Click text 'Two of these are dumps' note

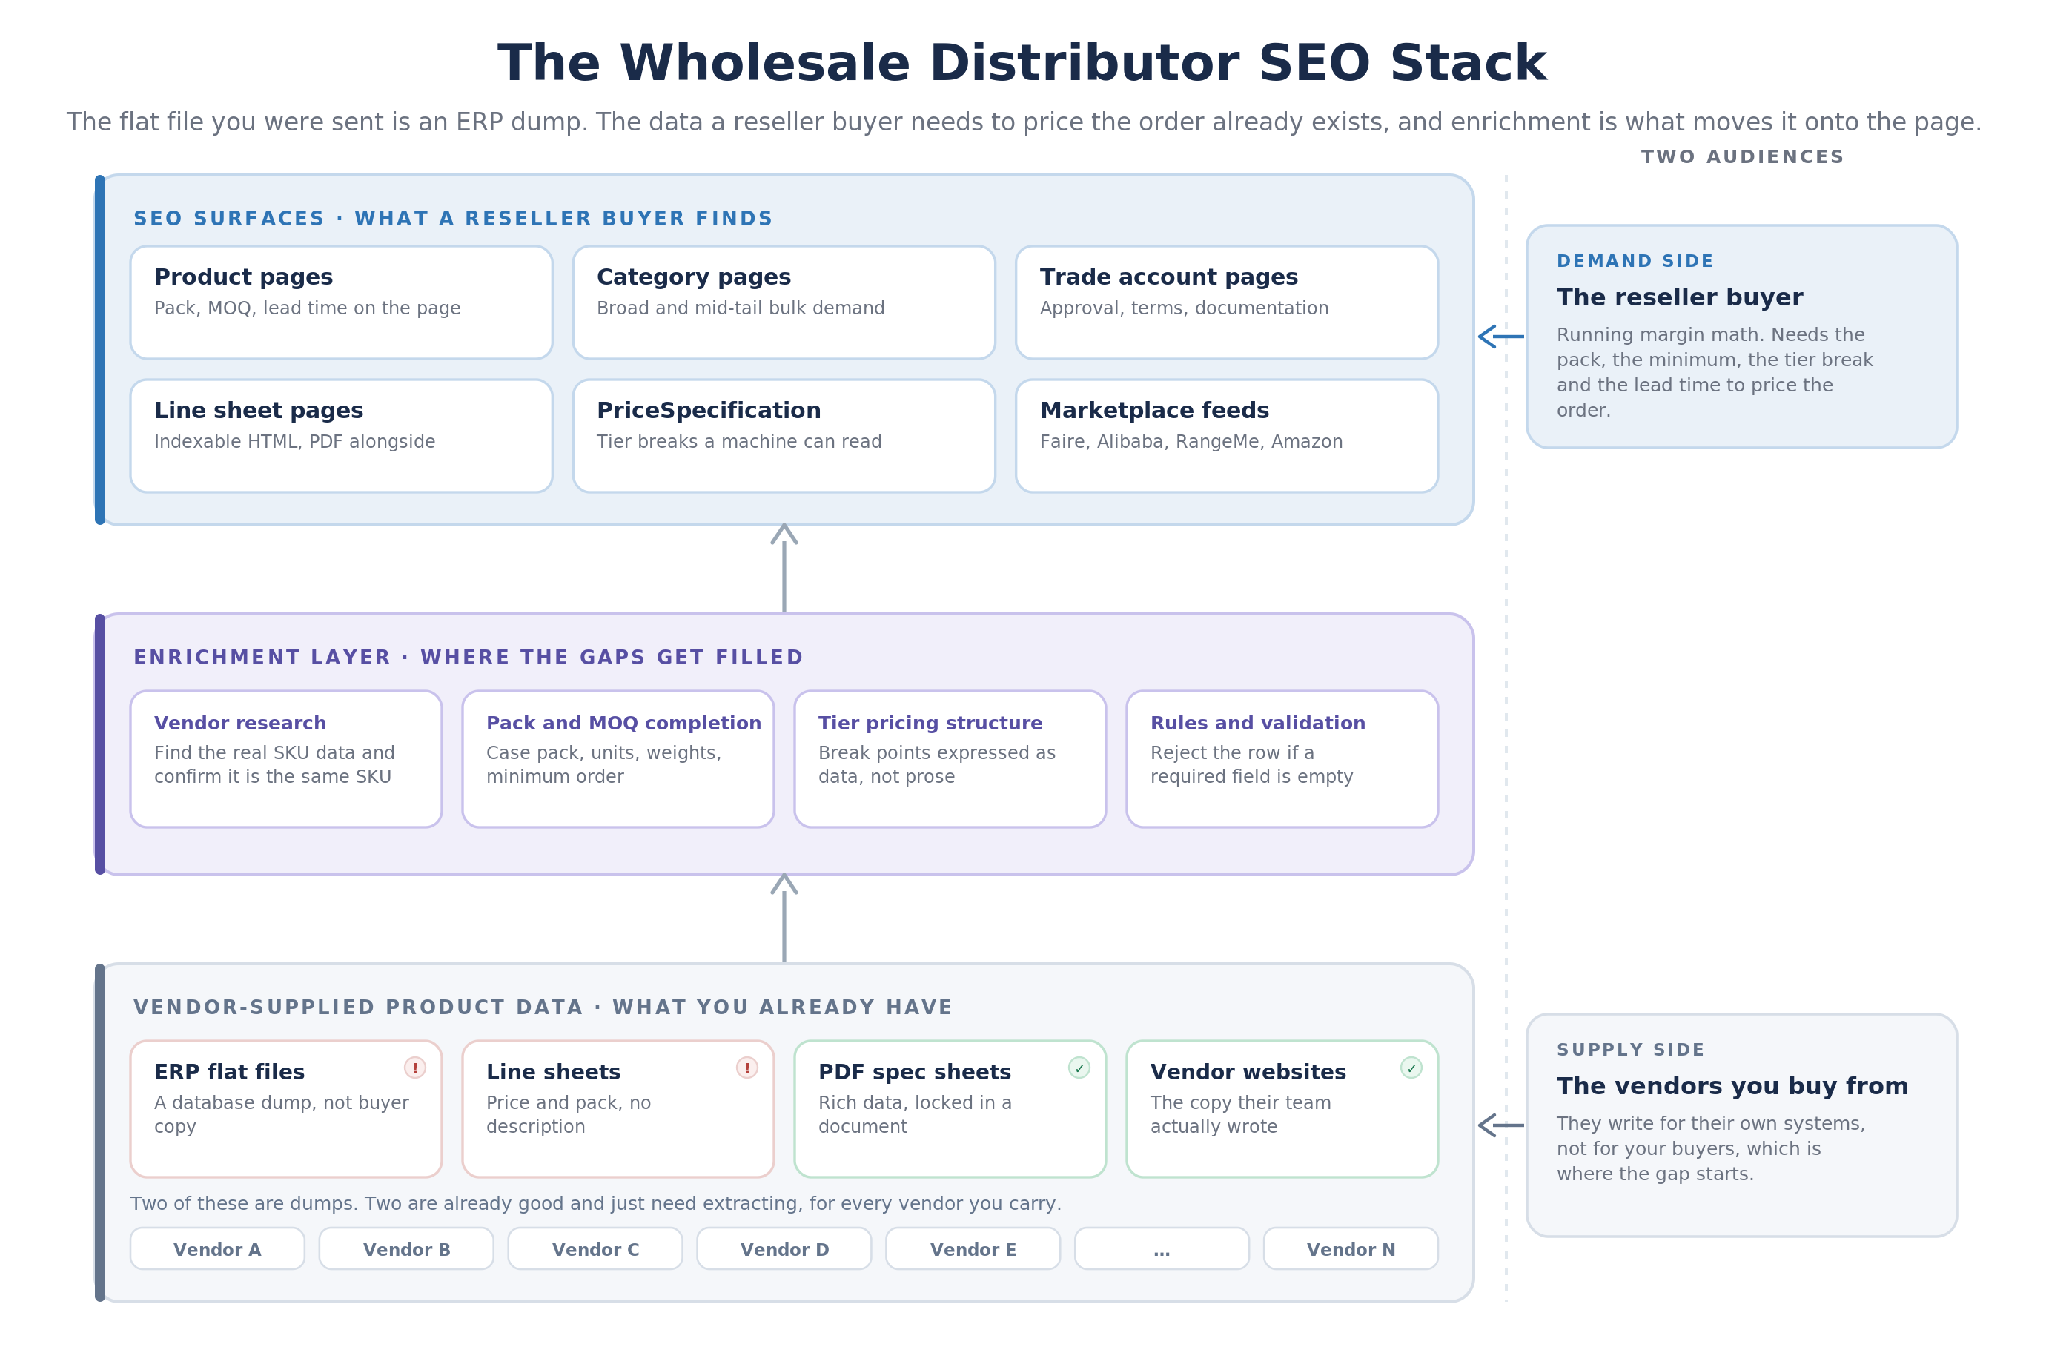pos(596,1204)
